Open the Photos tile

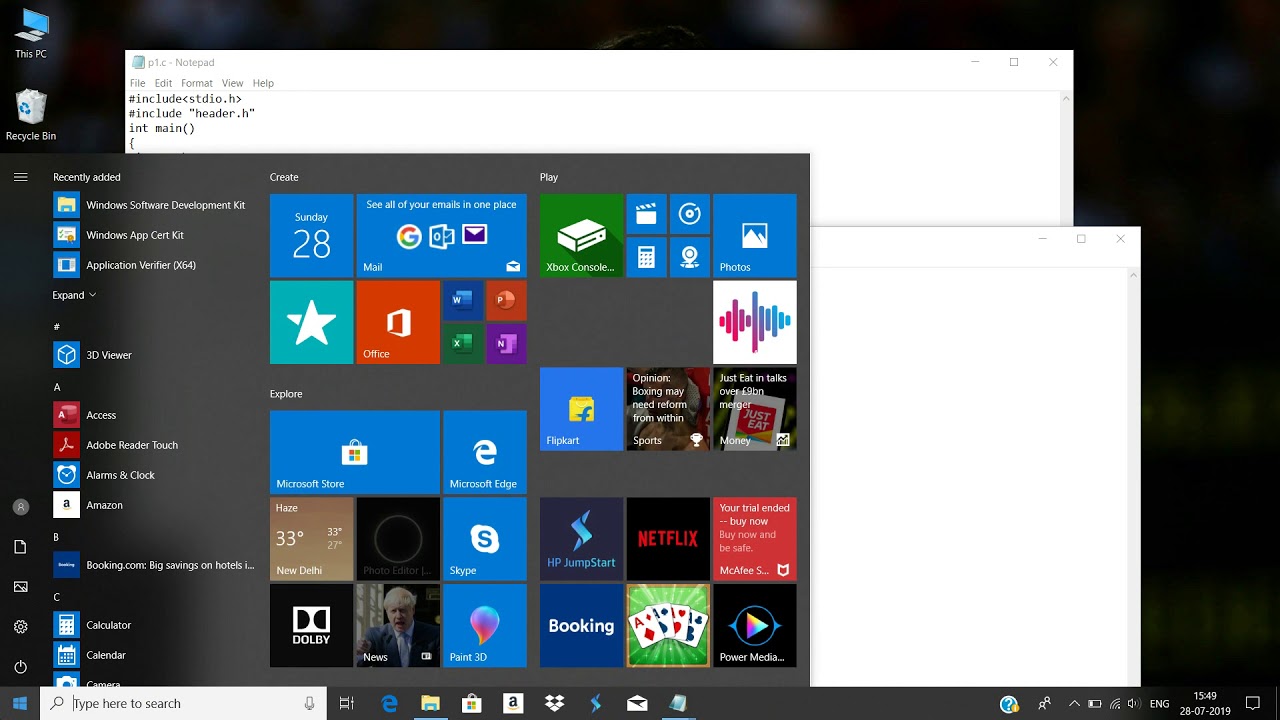755,235
